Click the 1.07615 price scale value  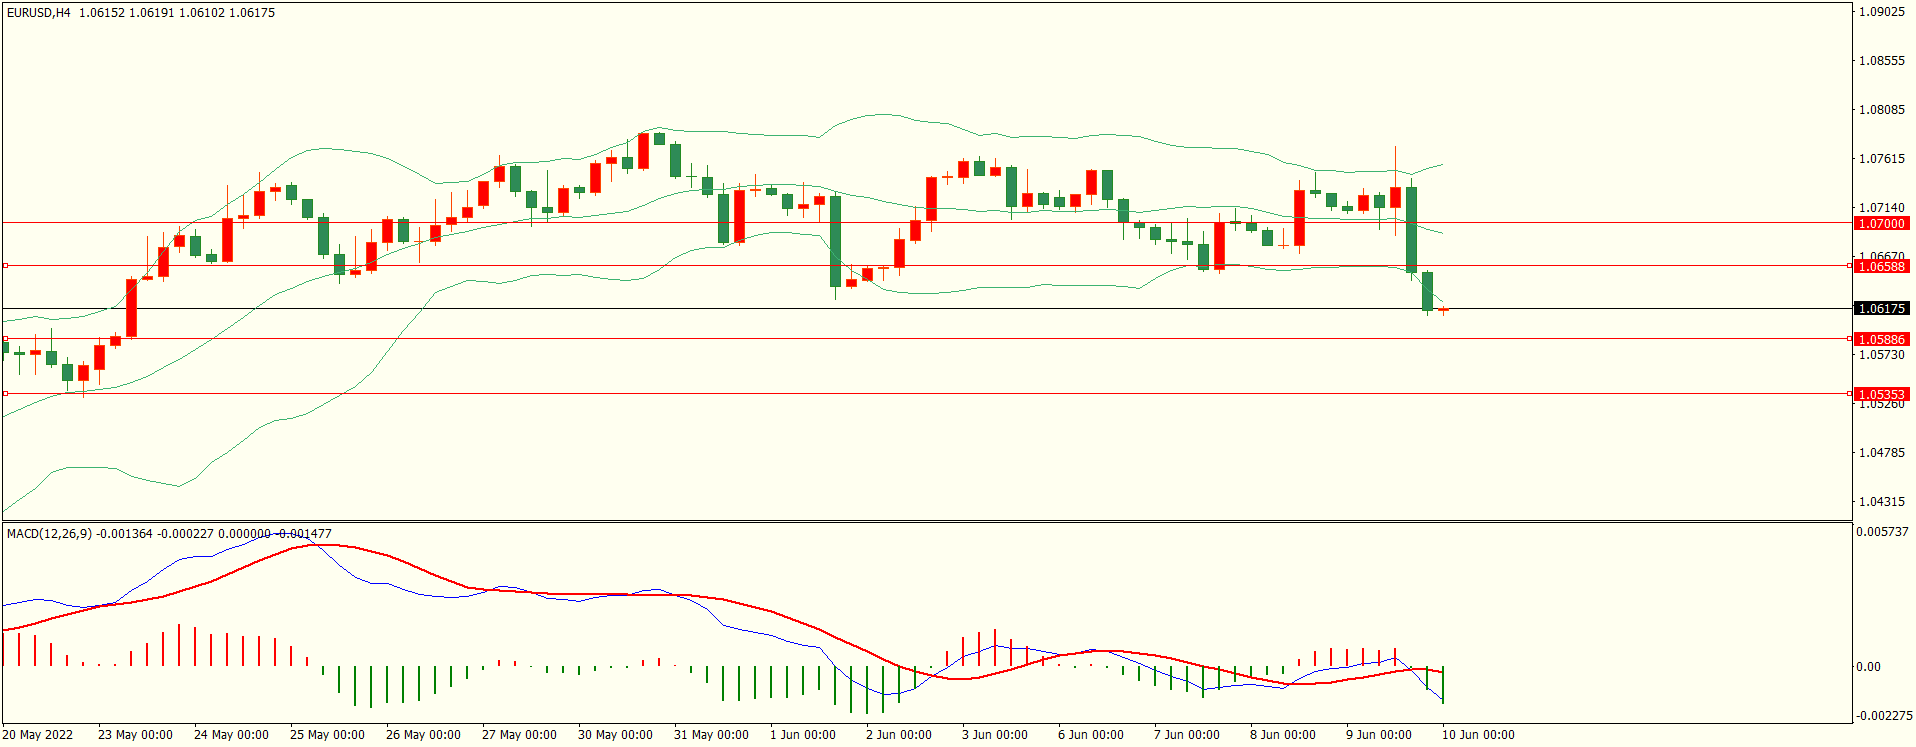point(1881,159)
